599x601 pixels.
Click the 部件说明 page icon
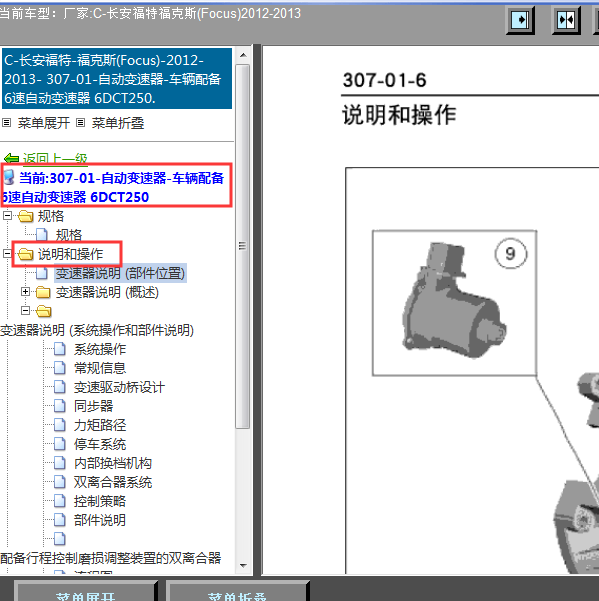pyautogui.click(x=59, y=520)
